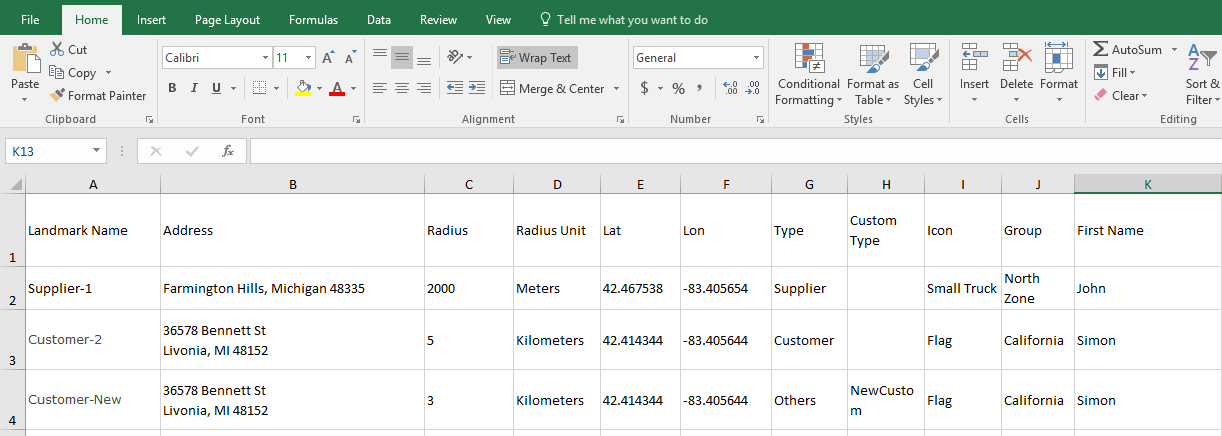Toggle Wrap Text

[537, 57]
